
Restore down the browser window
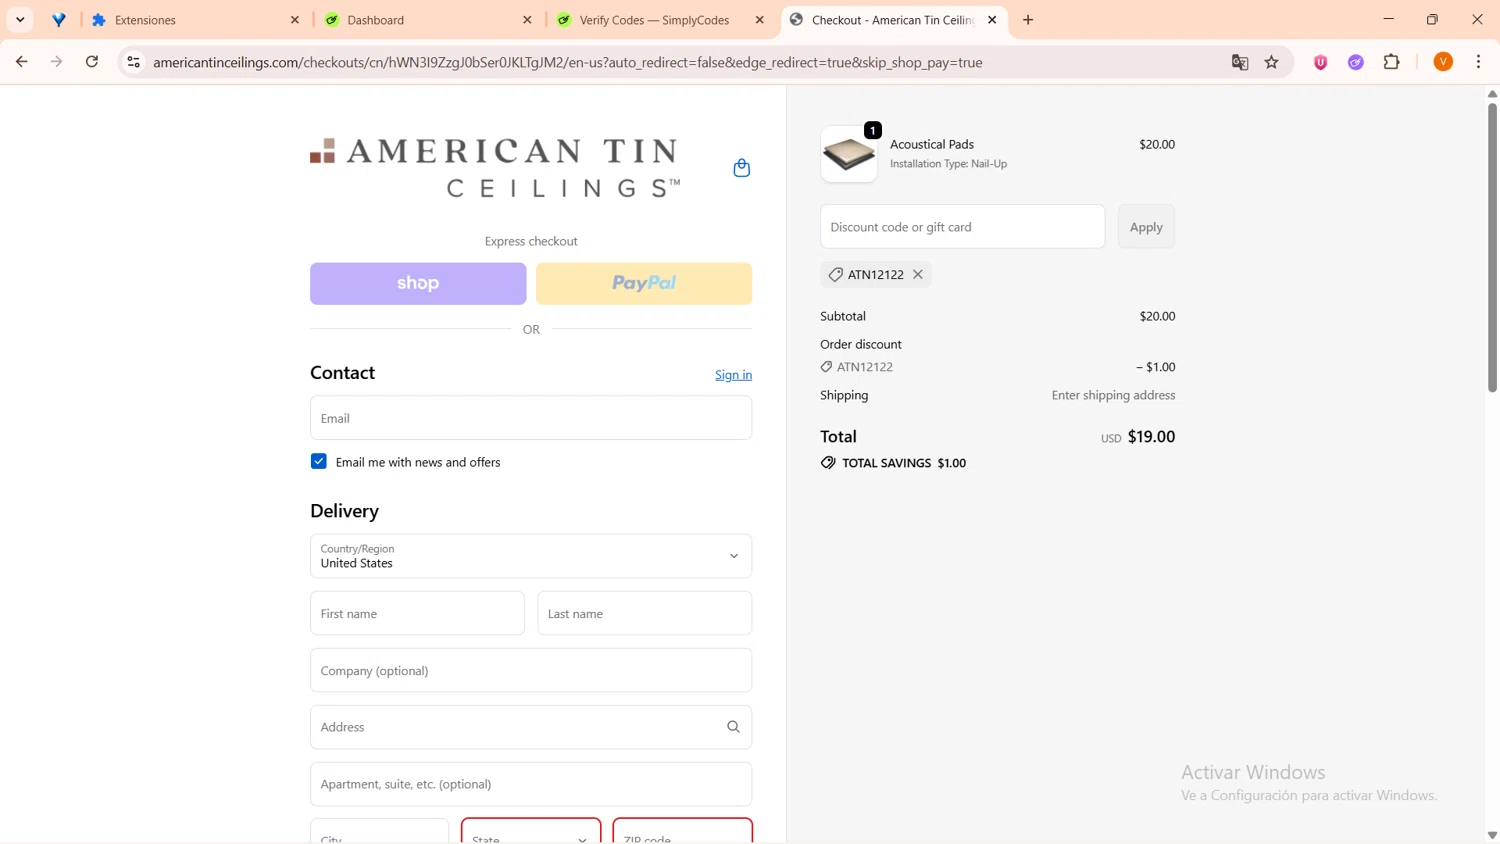(1432, 20)
